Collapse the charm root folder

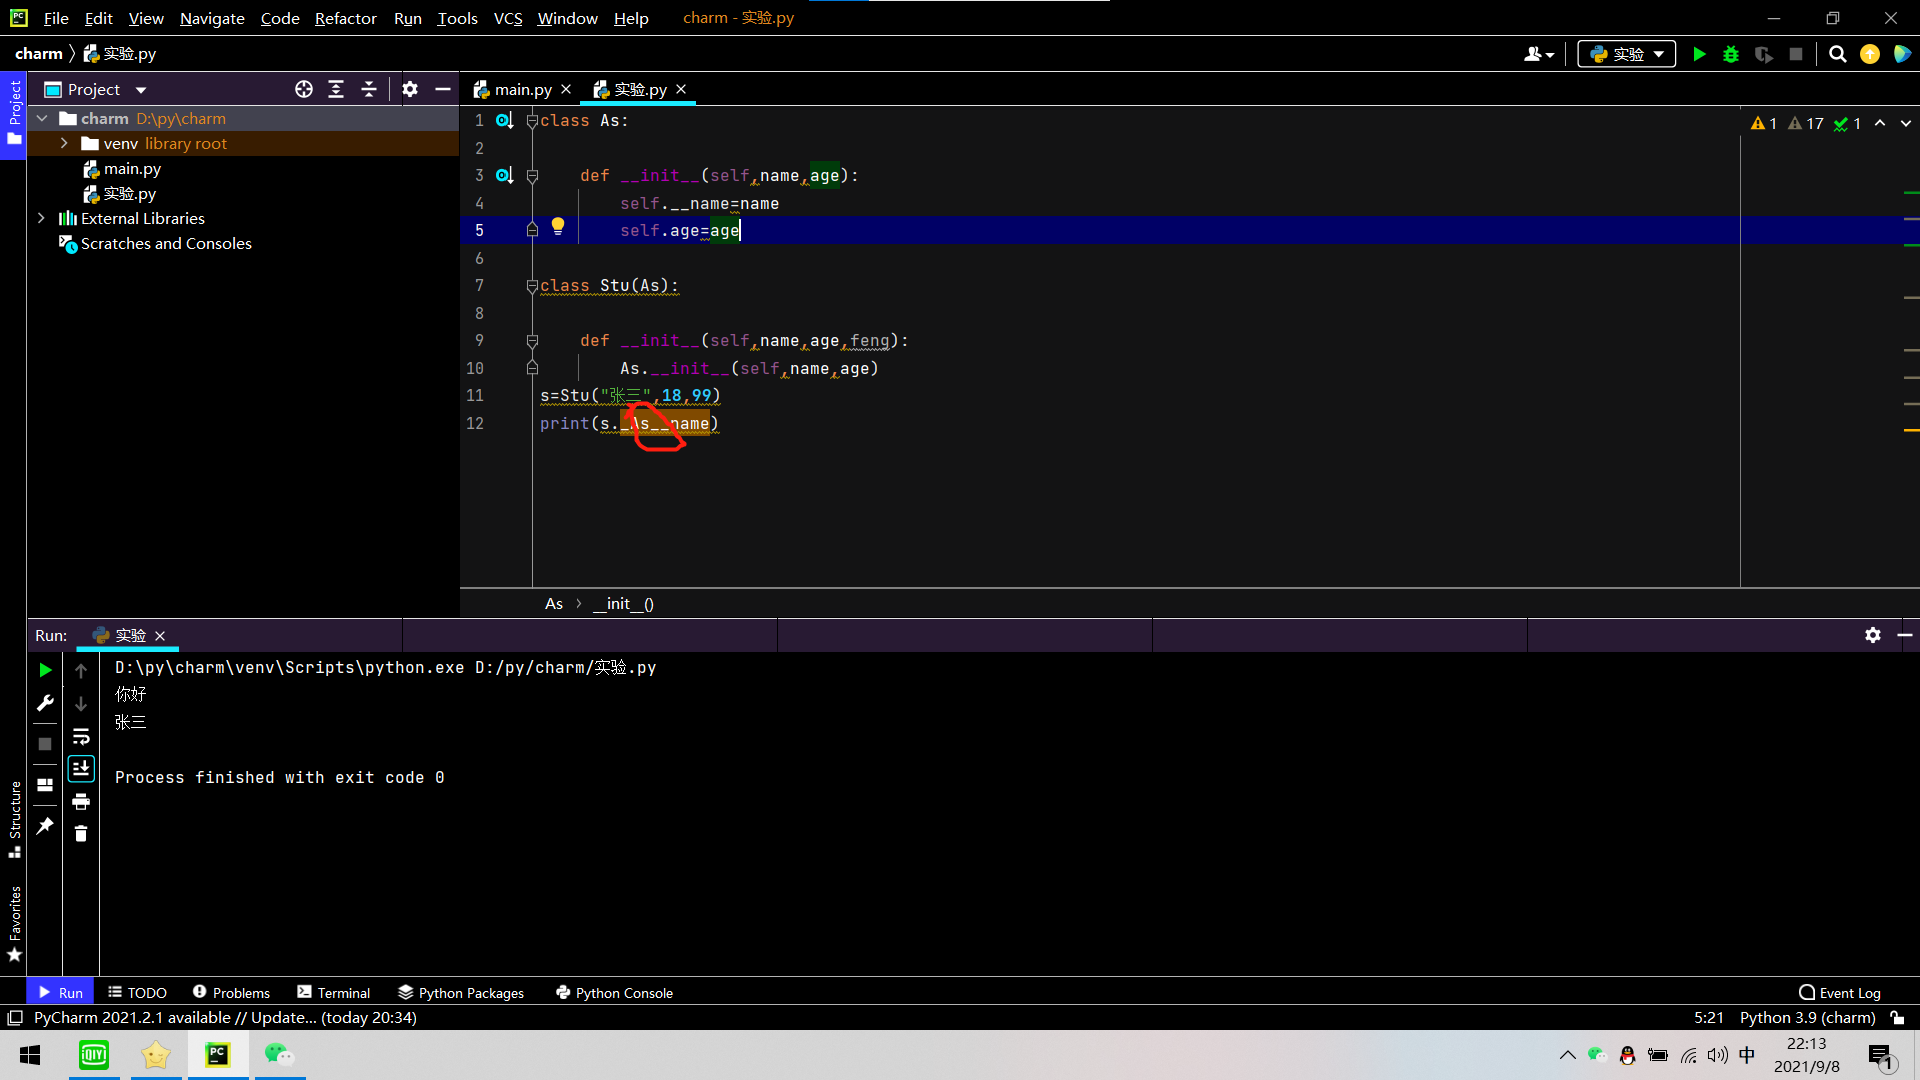[x=42, y=118]
